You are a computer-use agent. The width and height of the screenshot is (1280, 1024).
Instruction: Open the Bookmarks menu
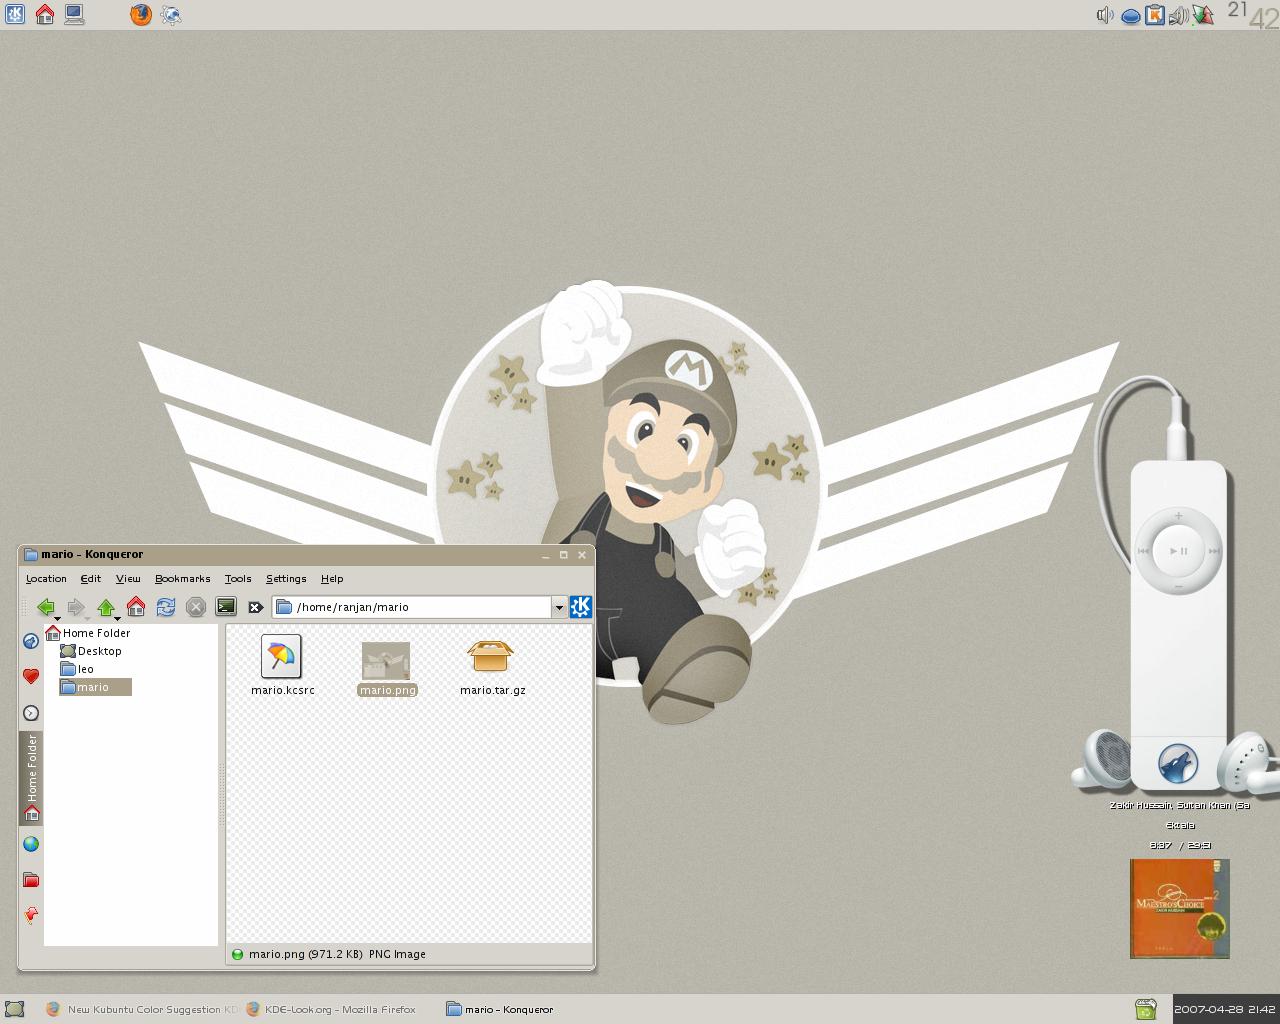coord(182,578)
